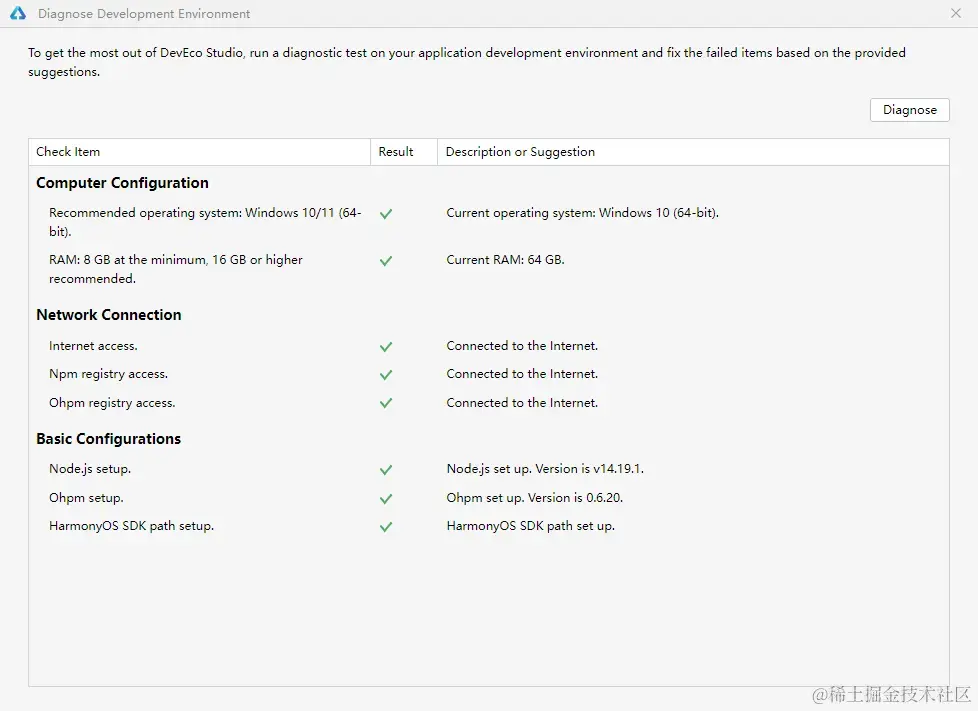Screen dimensions: 978x711
Task: Click the Diagnose button
Action: [x=909, y=110]
